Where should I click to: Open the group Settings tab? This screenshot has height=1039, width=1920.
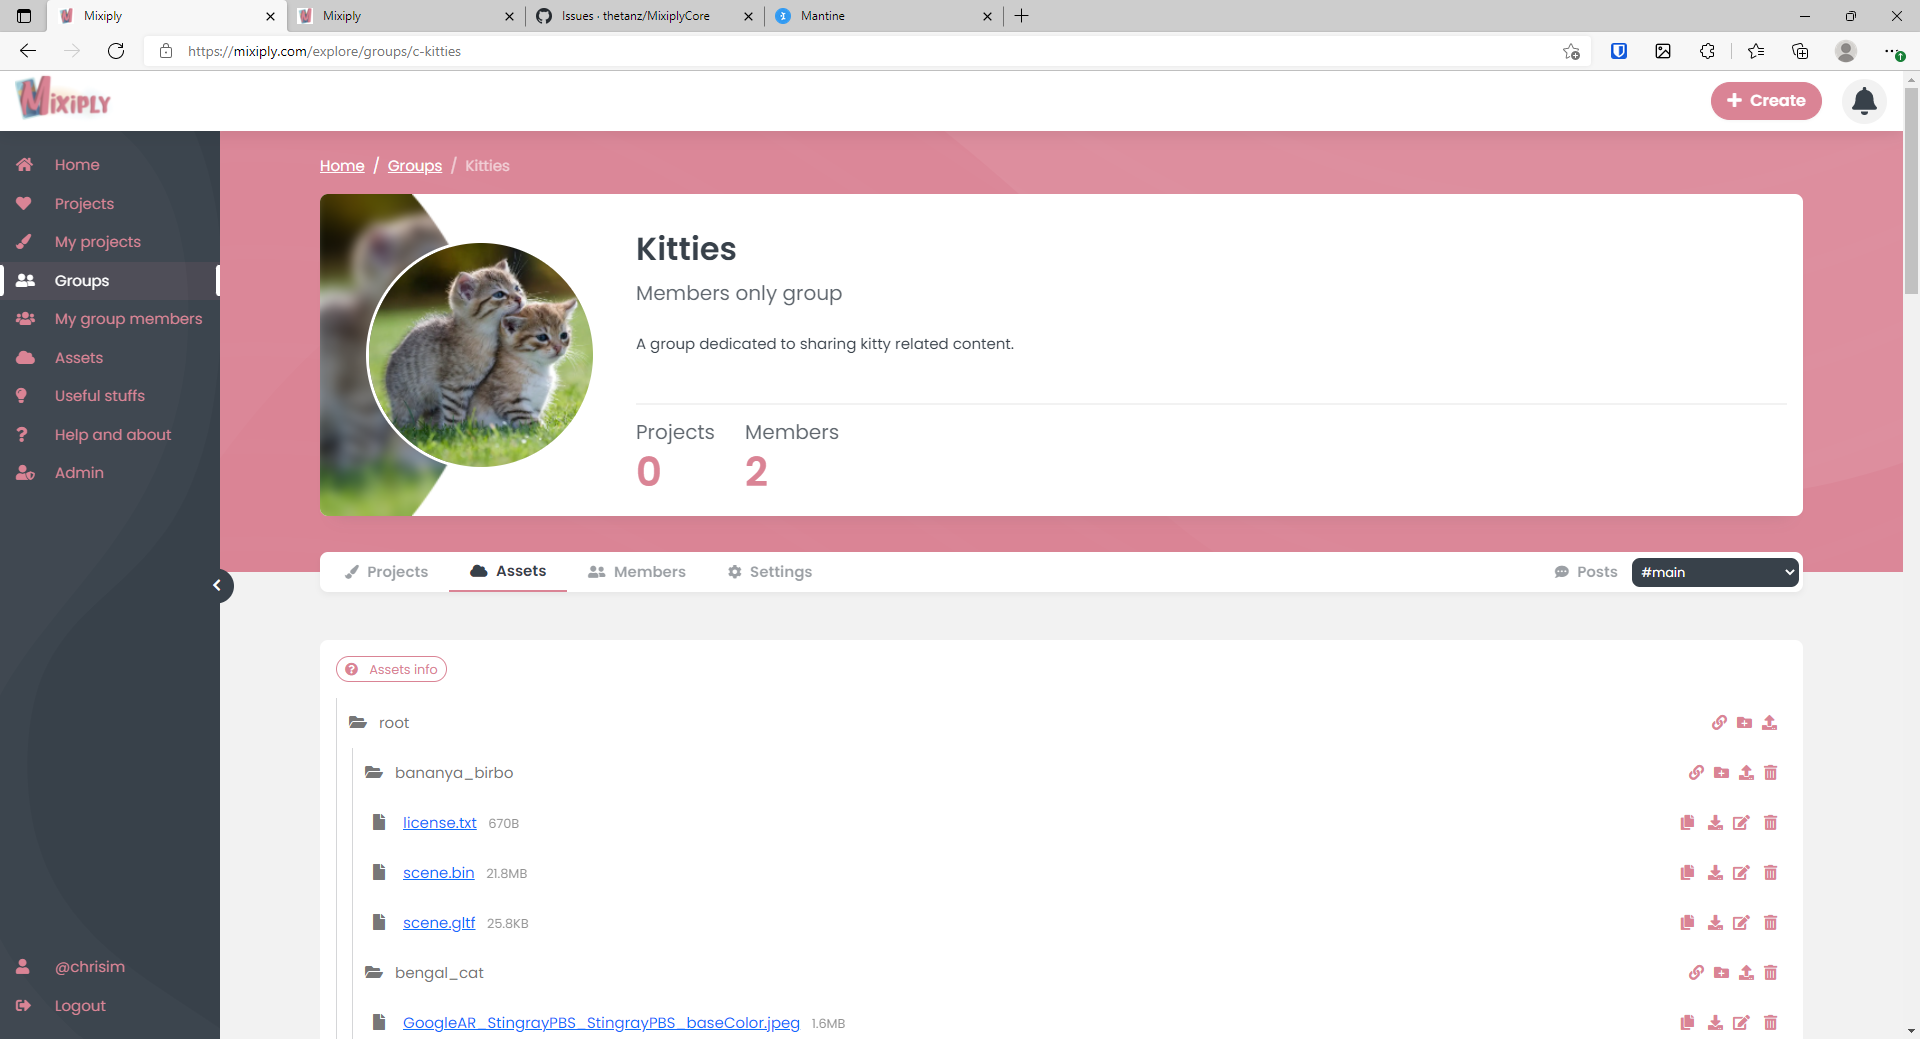(x=770, y=572)
